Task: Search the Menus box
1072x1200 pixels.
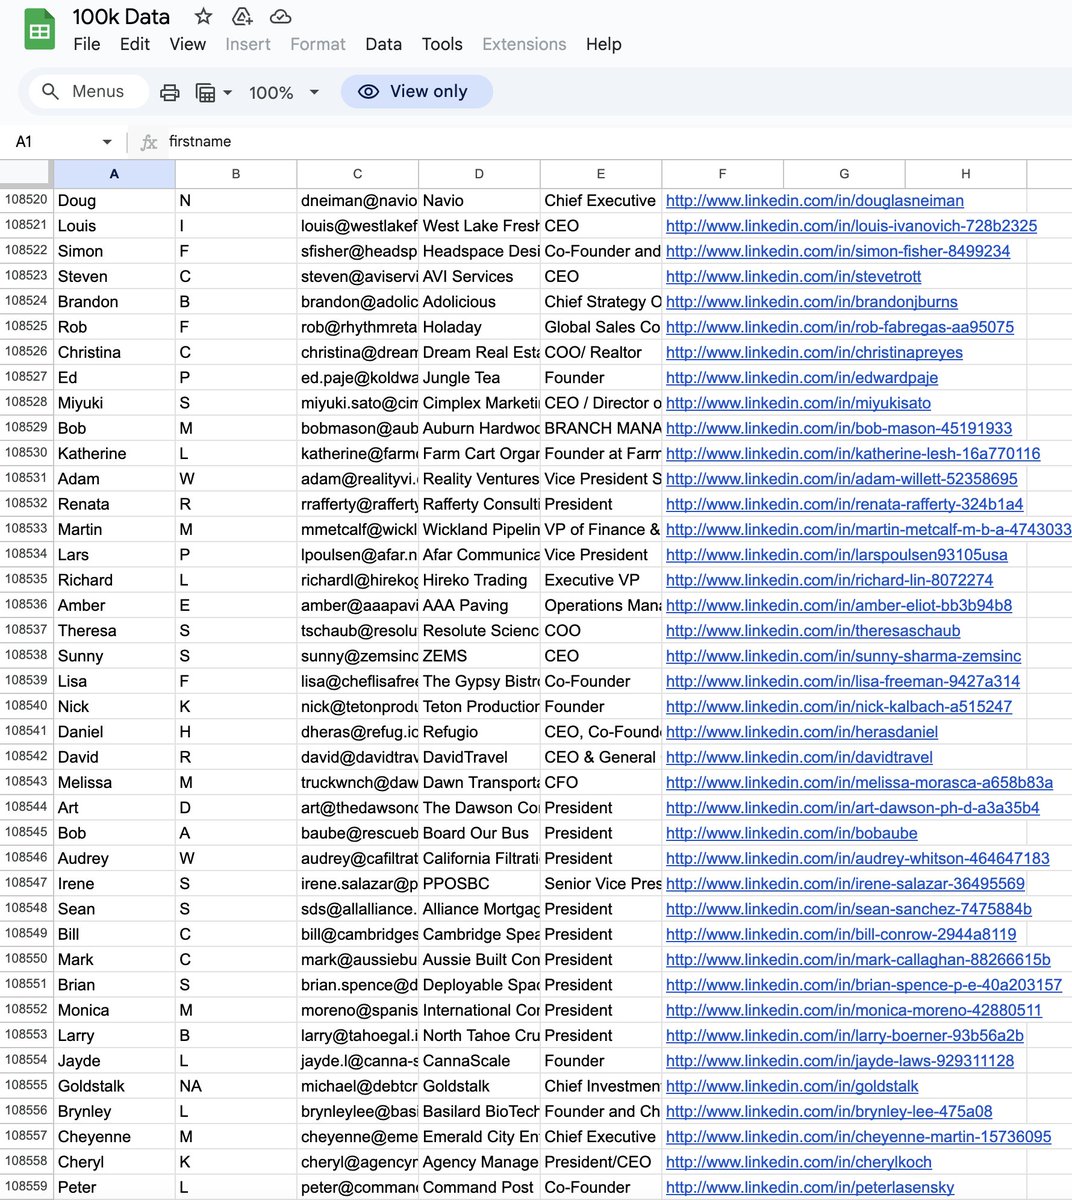Action: (88, 91)
